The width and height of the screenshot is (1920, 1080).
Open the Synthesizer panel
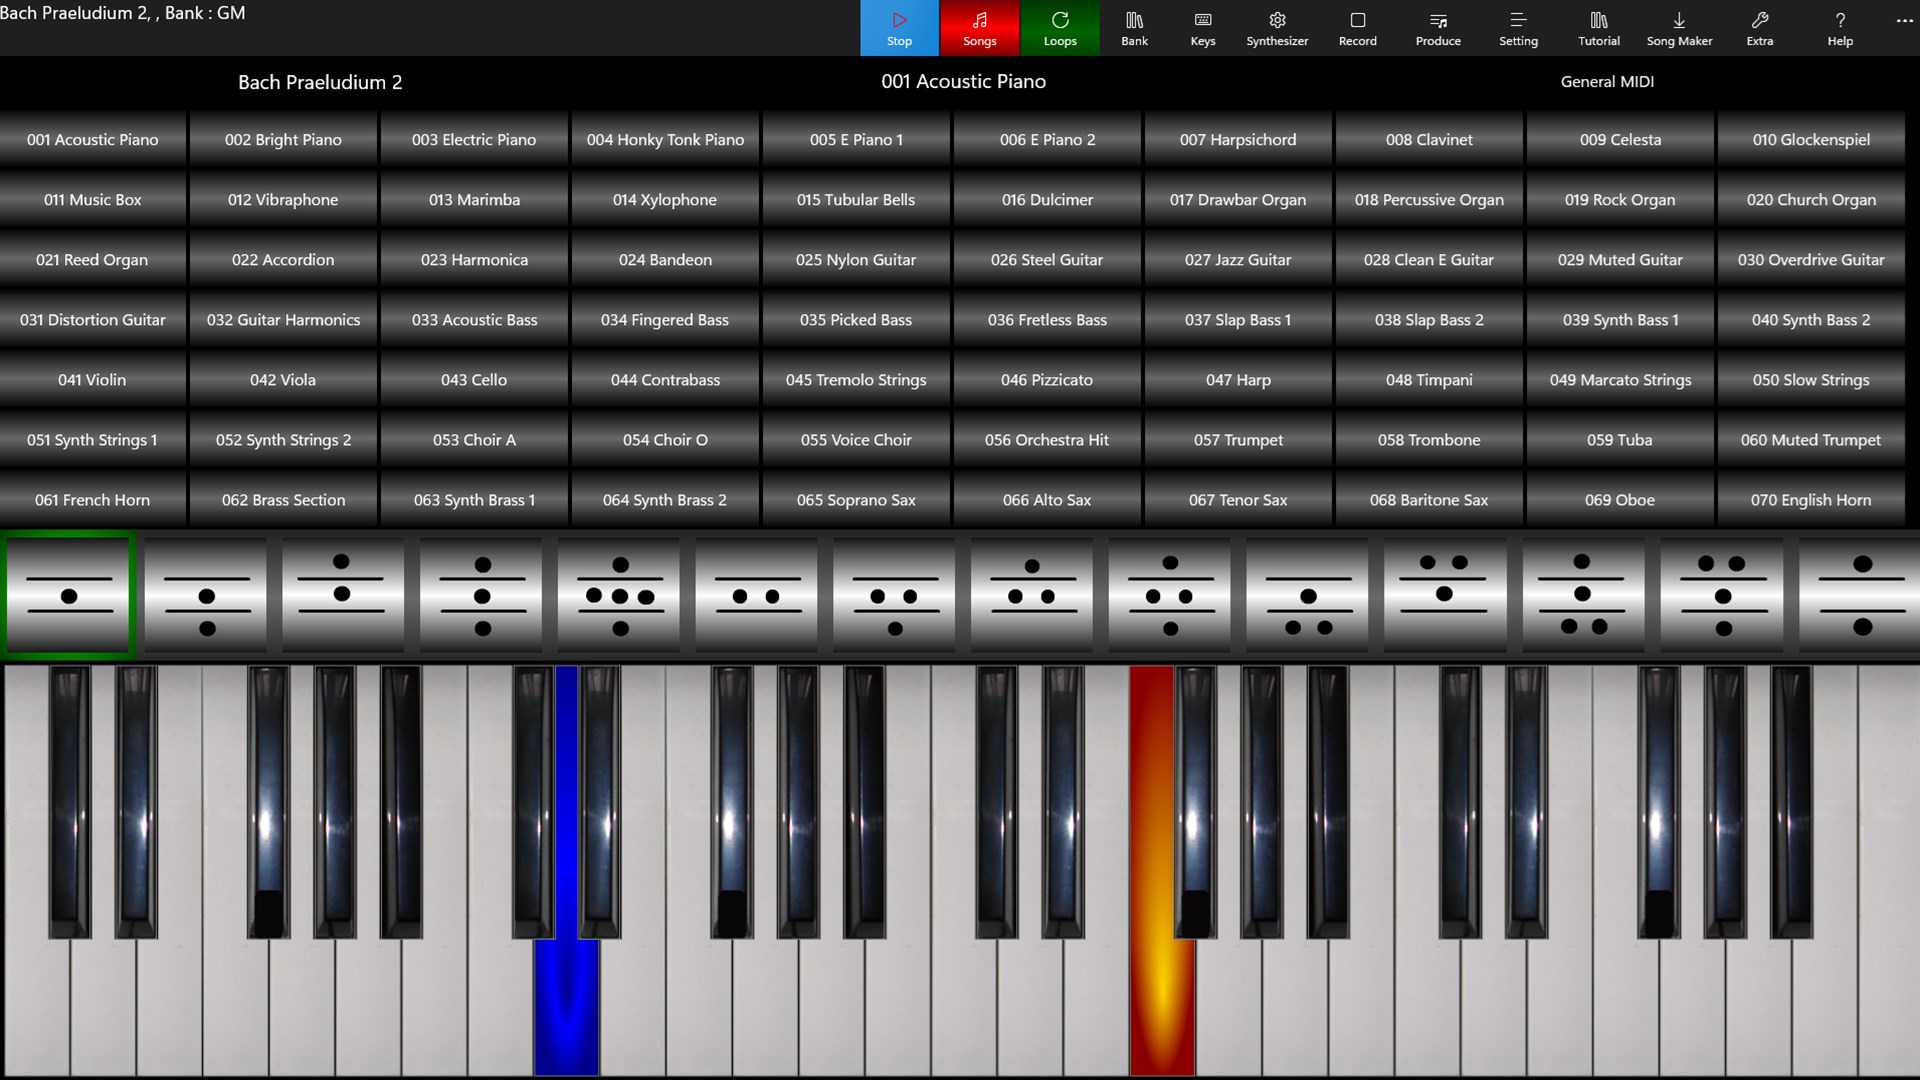click(1277, 28)
